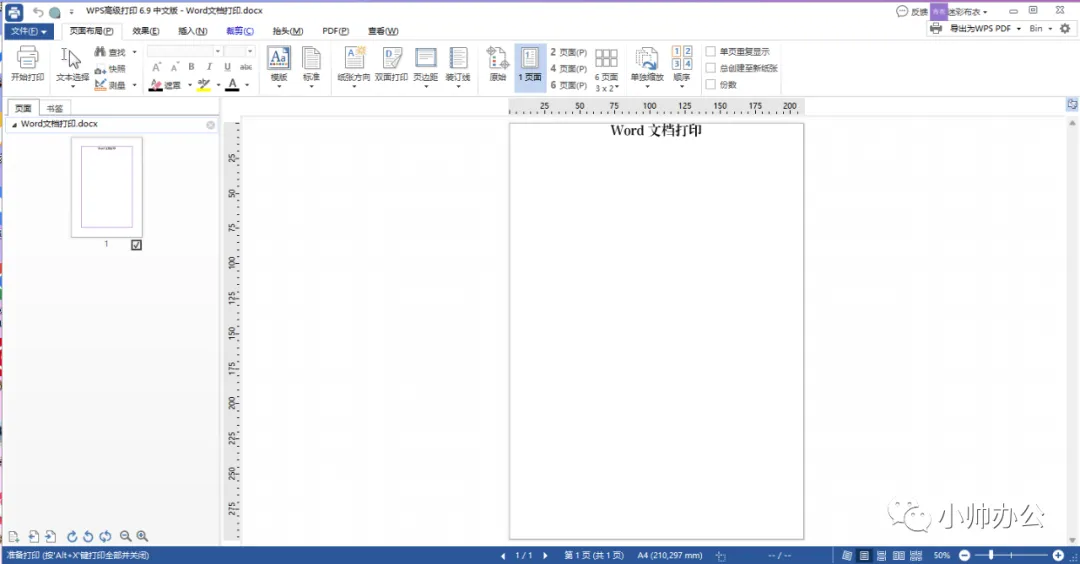Switch to the 查看(W) ribbon tab

[x=383, y=31]
